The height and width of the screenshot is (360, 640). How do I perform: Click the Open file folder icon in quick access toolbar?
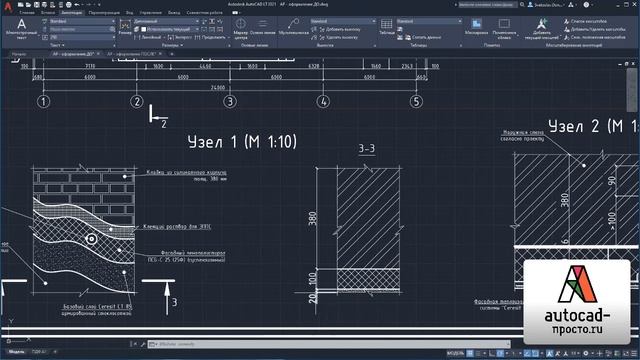28,4
